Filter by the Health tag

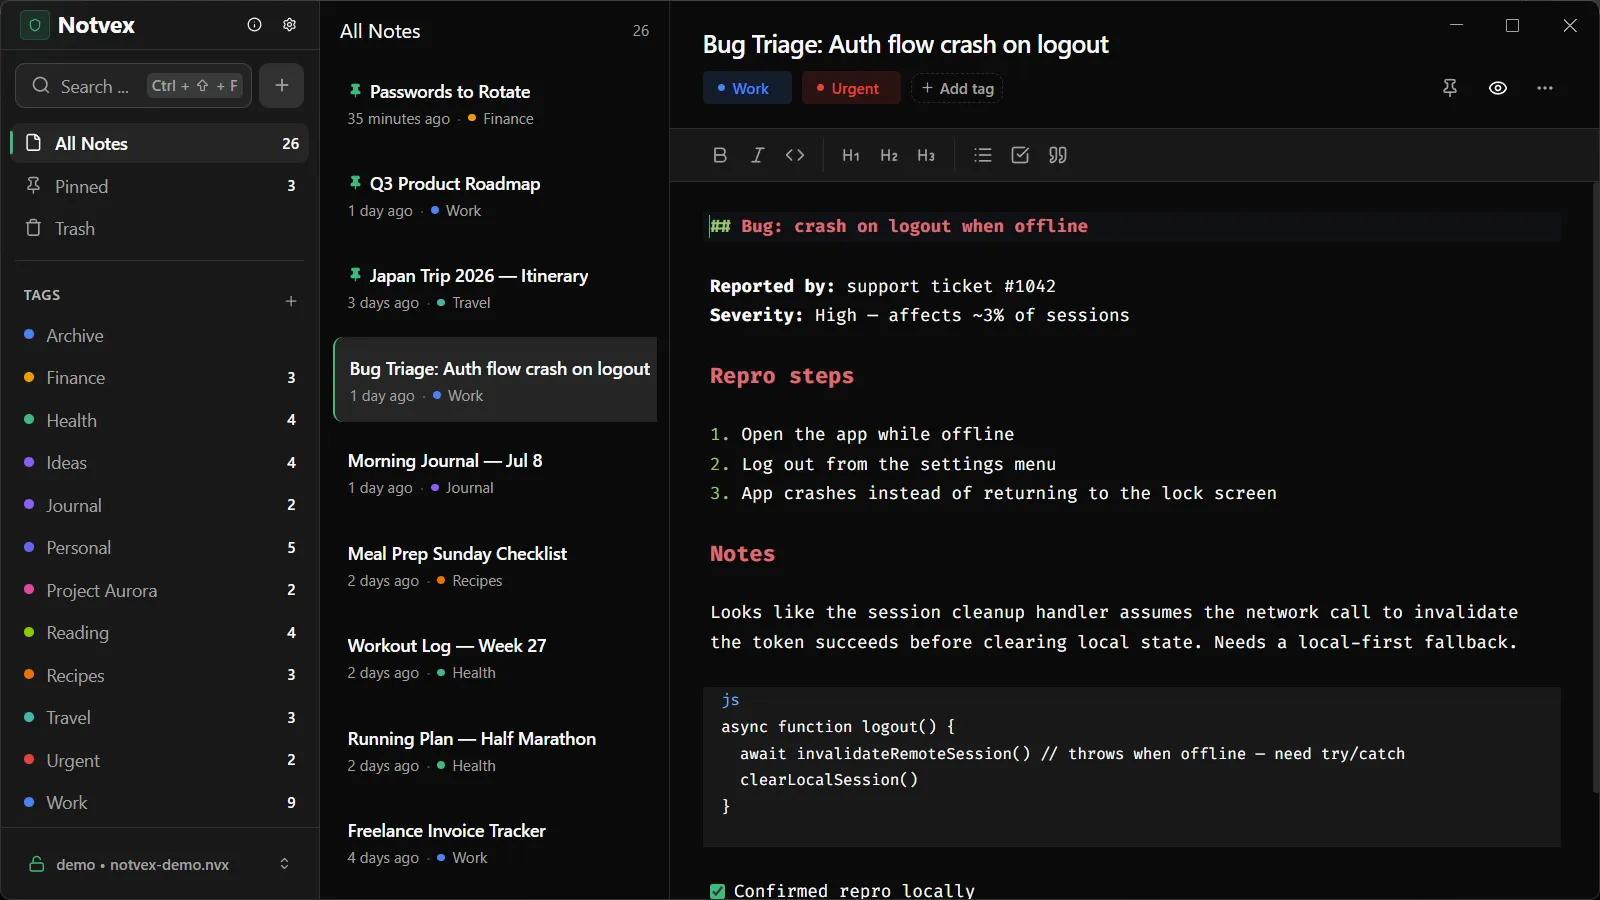click(x=160, y=420)
